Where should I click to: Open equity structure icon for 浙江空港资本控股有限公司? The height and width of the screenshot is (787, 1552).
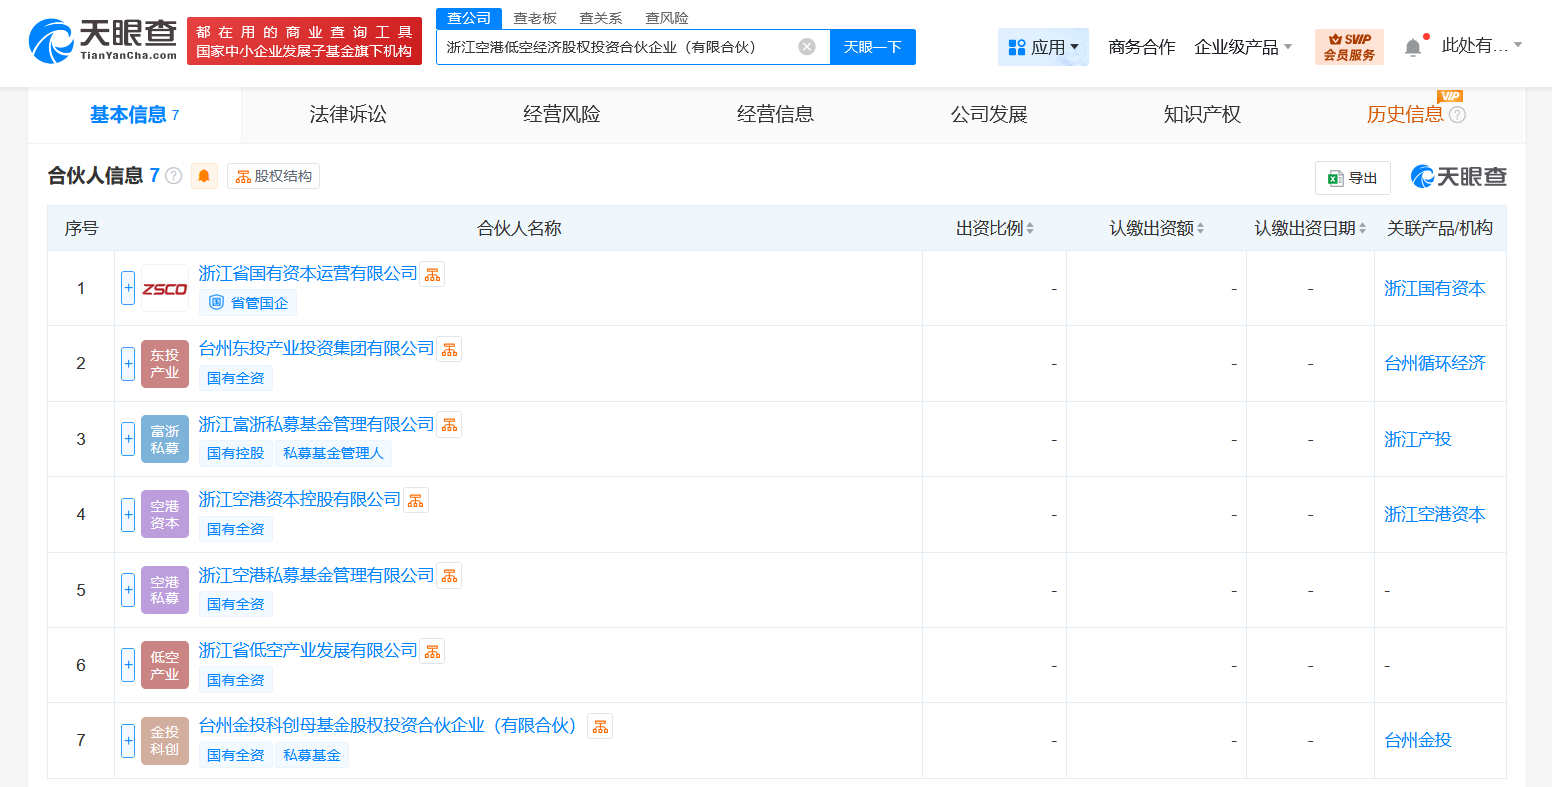415,500
